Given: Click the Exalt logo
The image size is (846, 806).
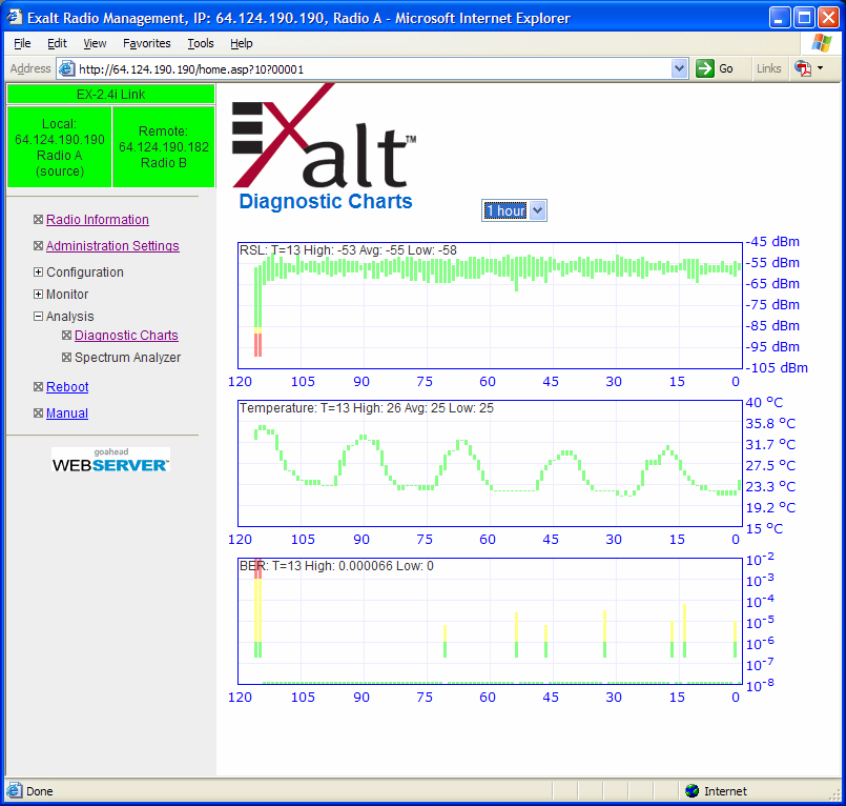Looking at the screenshot, I should coord(324,136).
